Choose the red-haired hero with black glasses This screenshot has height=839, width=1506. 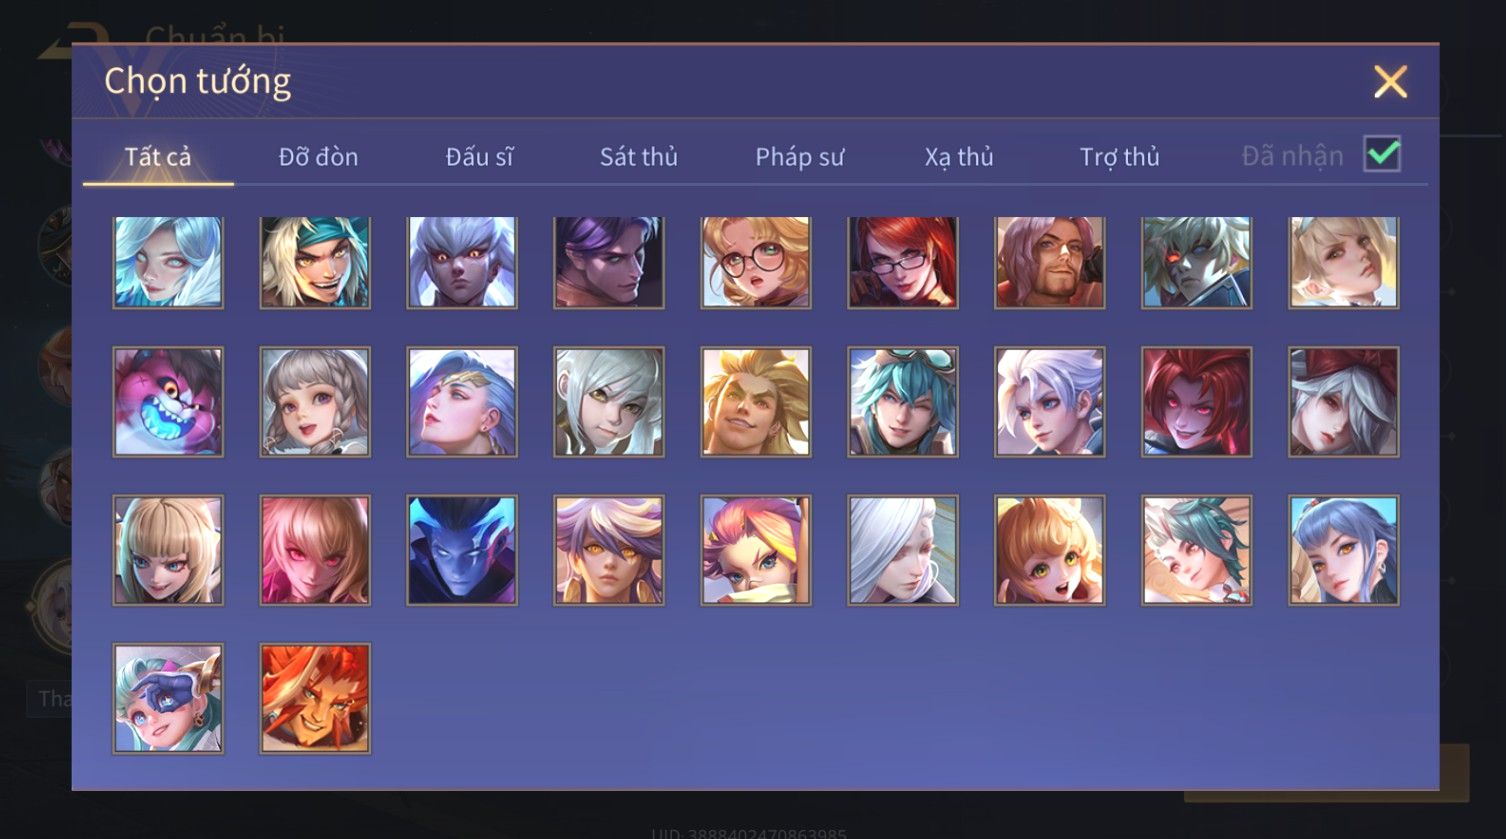point(903,262)
